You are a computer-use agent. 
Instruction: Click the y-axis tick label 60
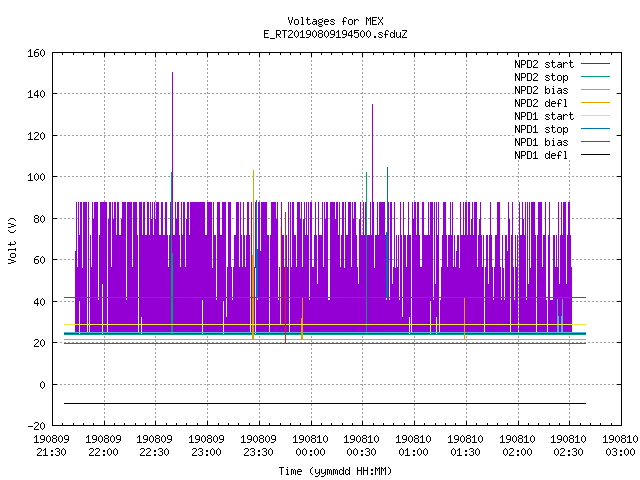coord(39,260)
